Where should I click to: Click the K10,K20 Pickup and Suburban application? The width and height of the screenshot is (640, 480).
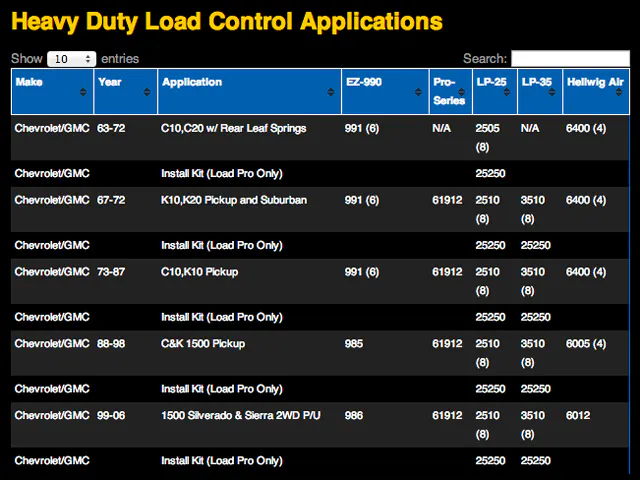click(234, 201)
